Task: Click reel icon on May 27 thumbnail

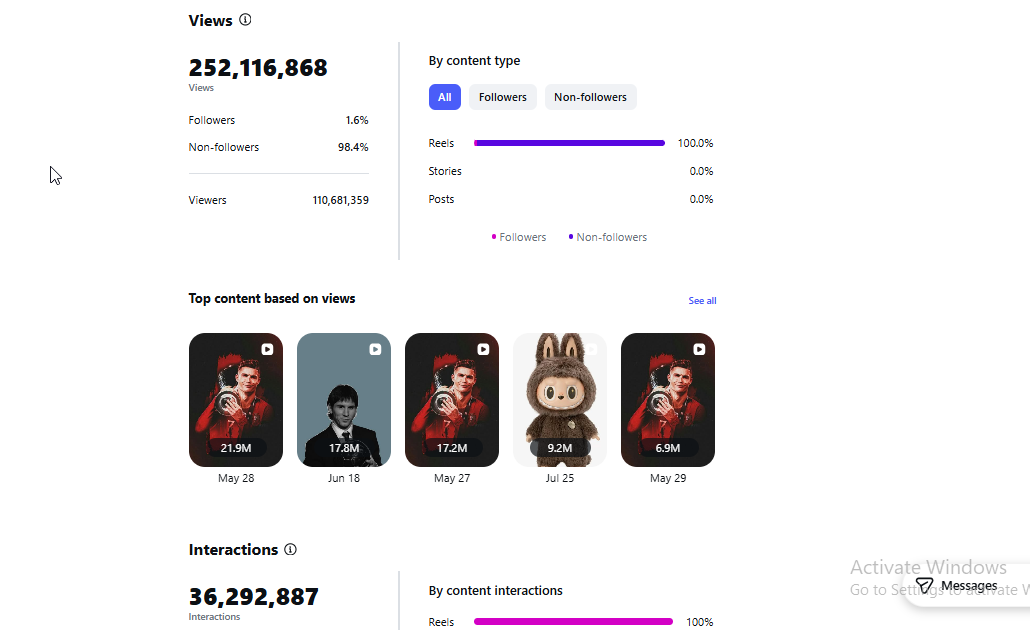Action: [483, 349]
